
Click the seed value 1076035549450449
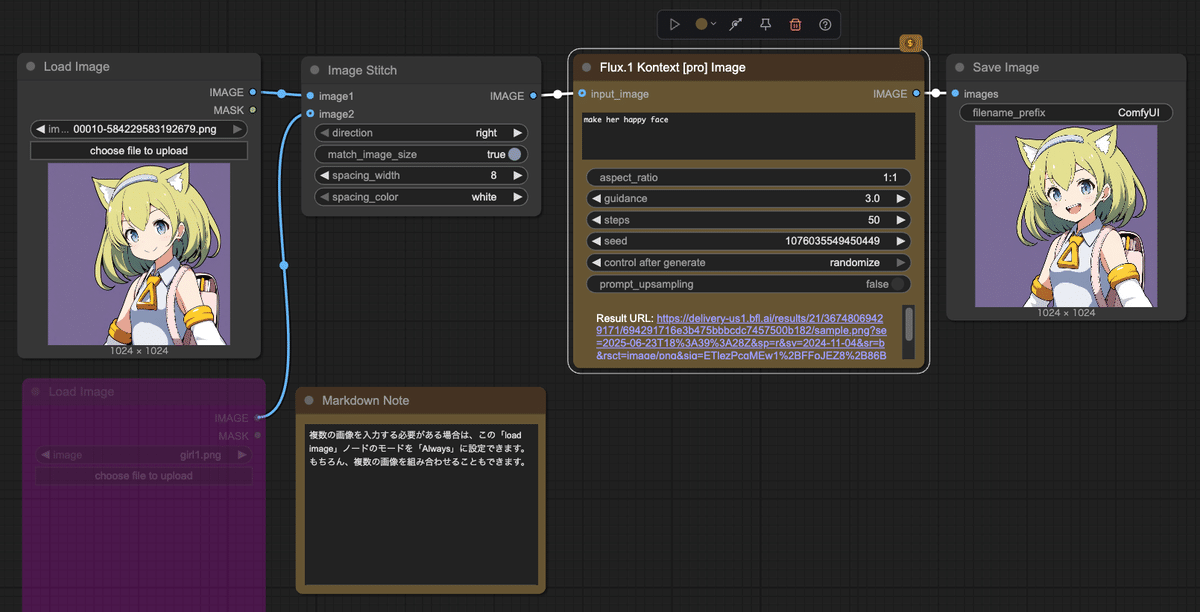pyautogui.click(x=832, y=241)
